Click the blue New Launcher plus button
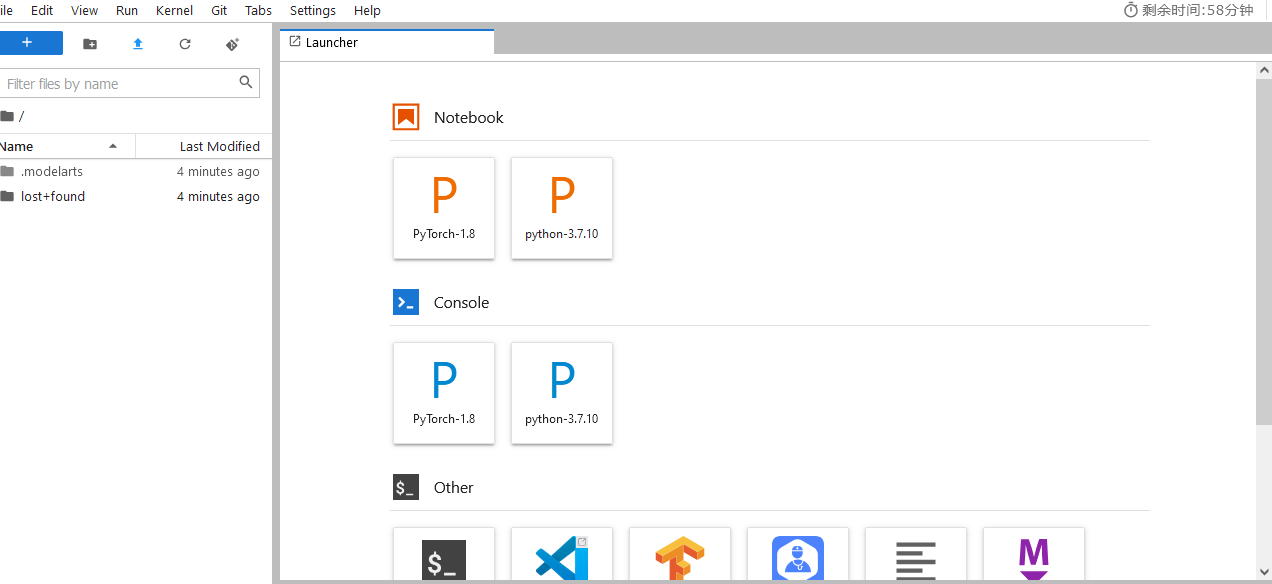 tap(30, 43)
